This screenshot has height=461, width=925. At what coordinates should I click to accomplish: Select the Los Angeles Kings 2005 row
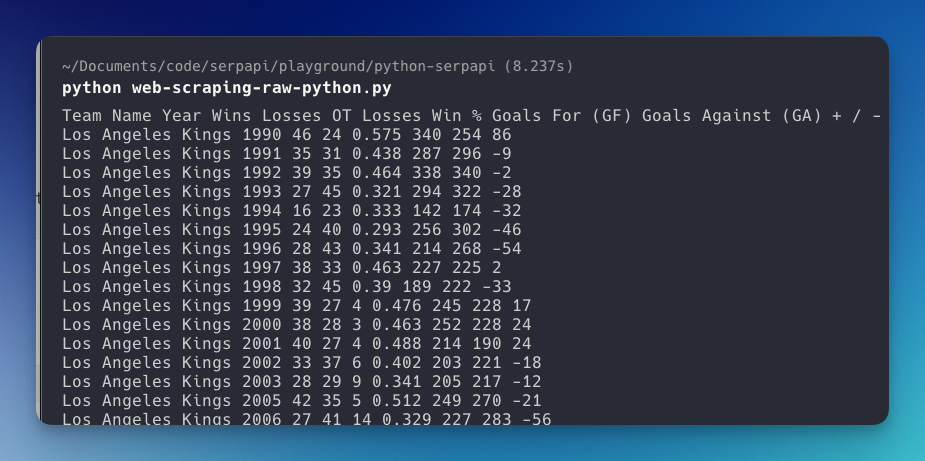point(301,400)
